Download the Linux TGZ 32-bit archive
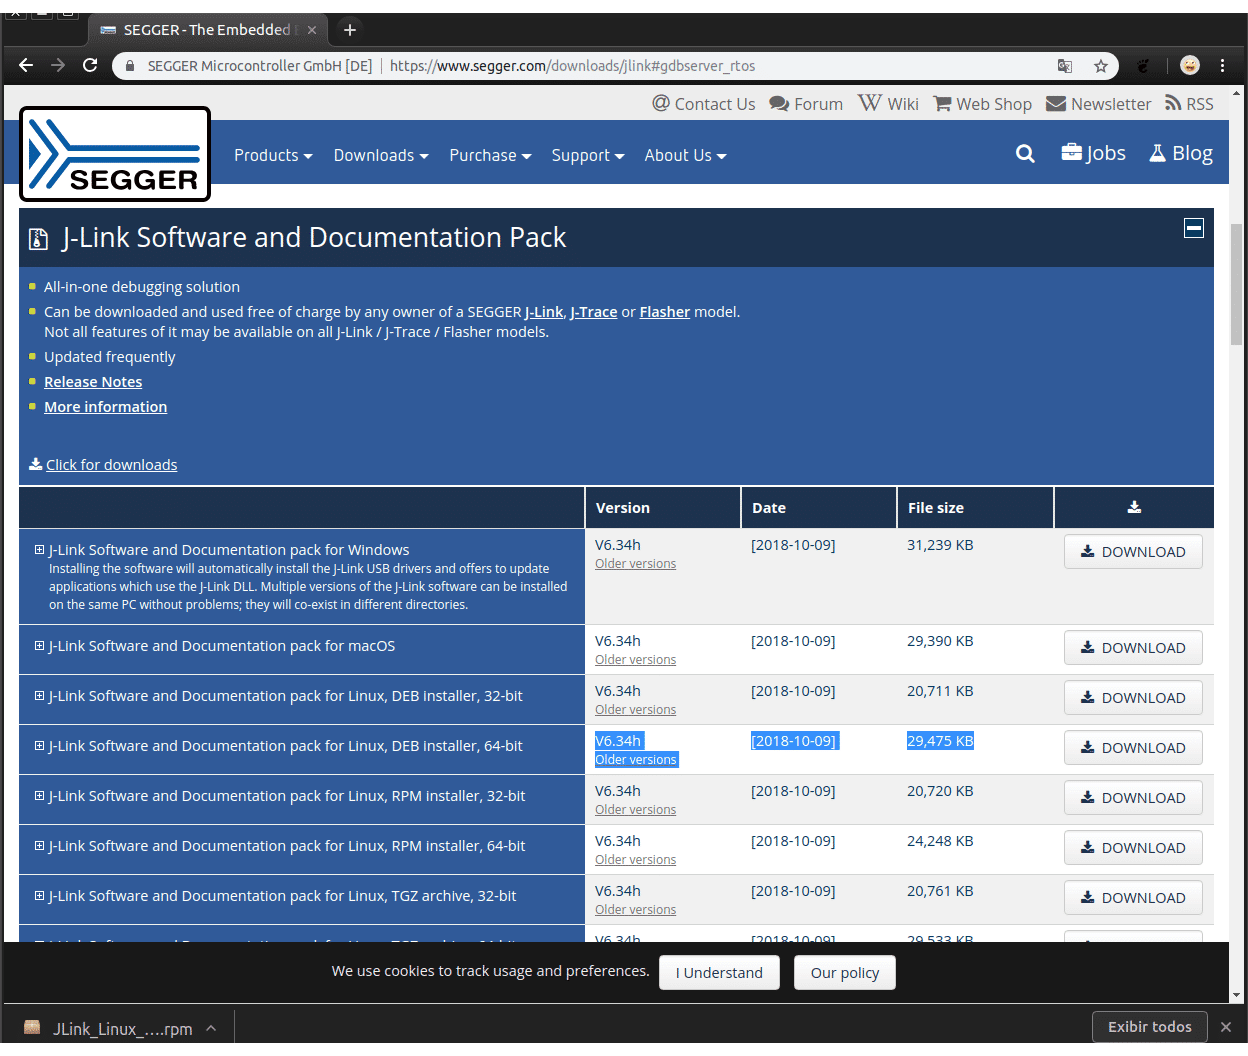The height and width of the screenshot is (1056, 1248). 1133,898
